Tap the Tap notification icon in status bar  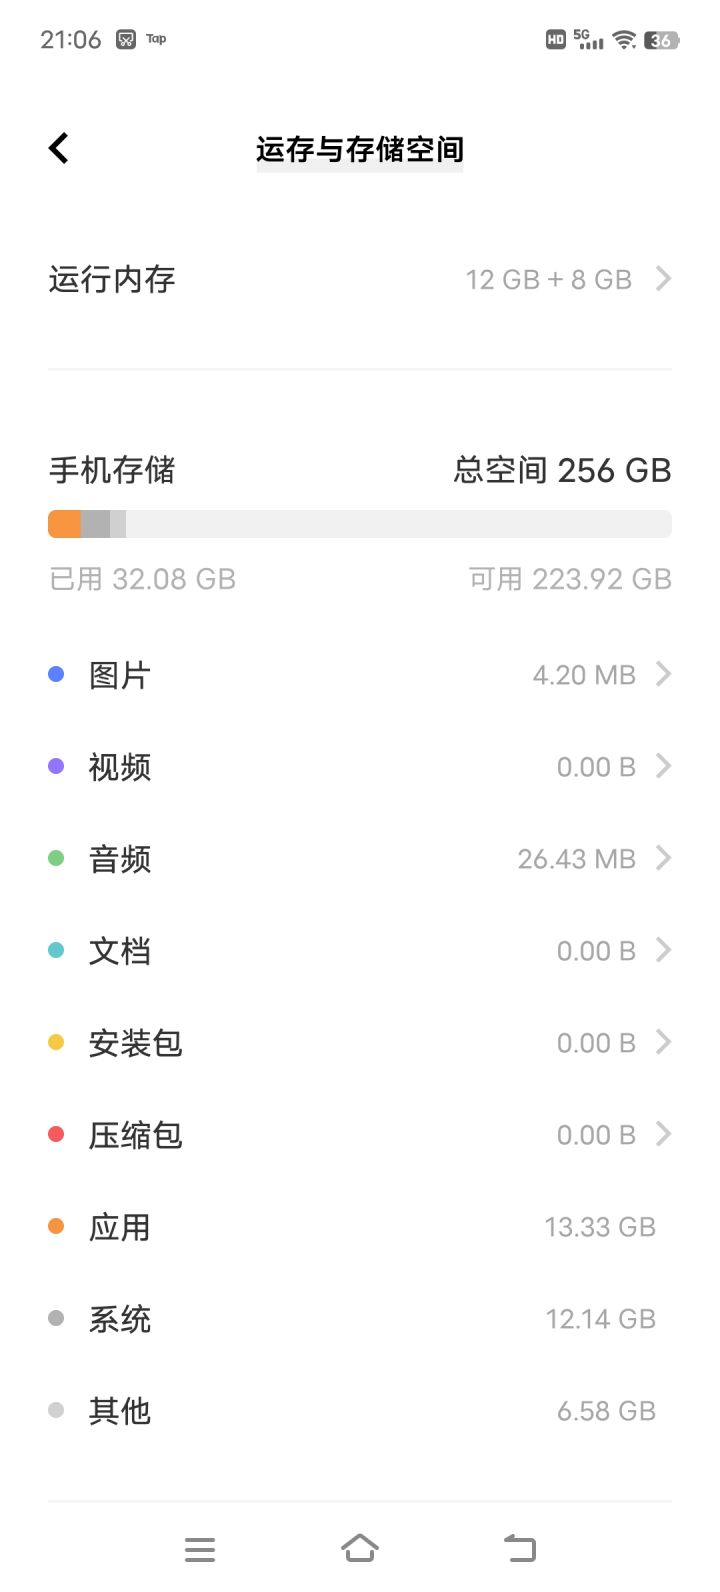[156, 39]
